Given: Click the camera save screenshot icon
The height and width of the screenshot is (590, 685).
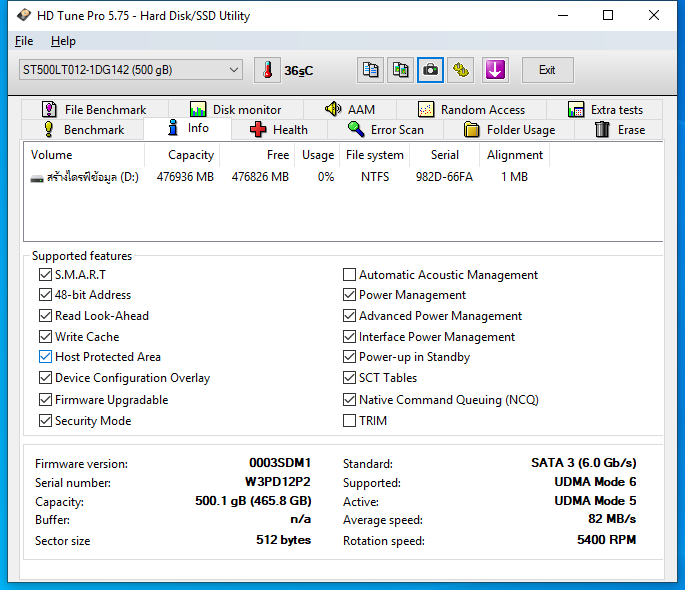Looking at the screenshot, I should [430, 70].
